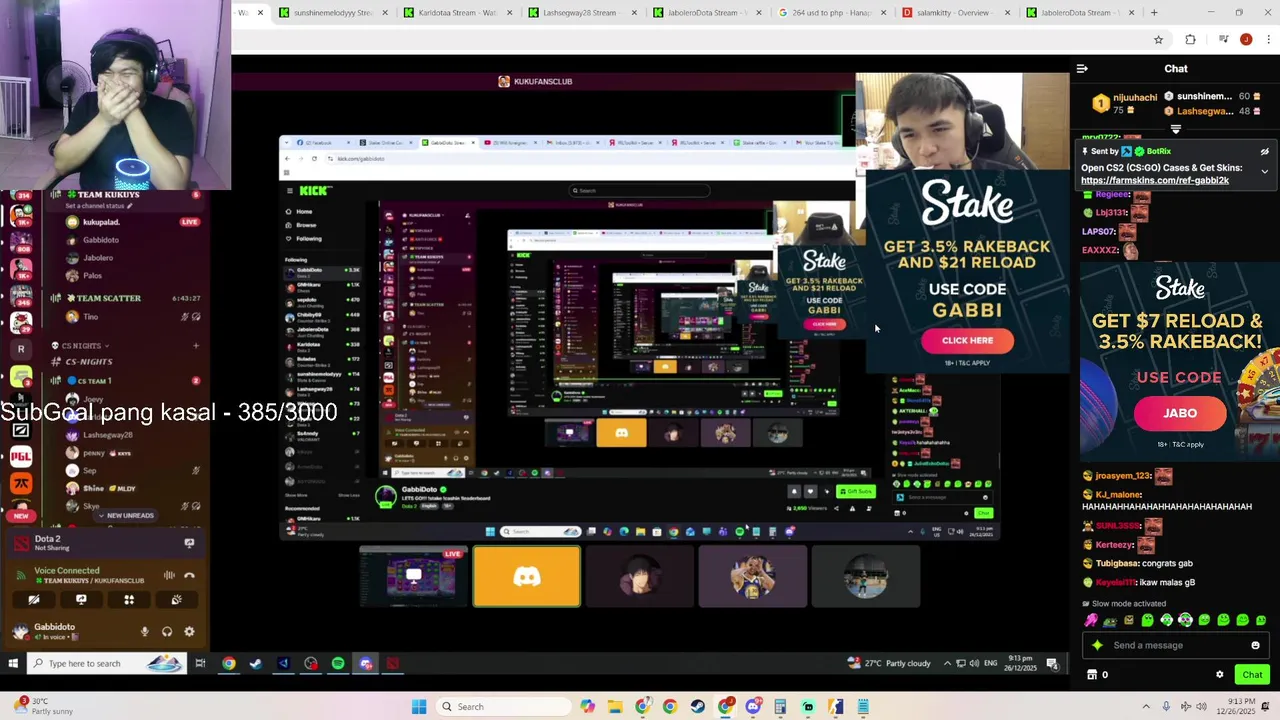1280x720 pixels.
Task: Open Notepad on Windows 11 taskbar
Action: [x=863, y=707]
